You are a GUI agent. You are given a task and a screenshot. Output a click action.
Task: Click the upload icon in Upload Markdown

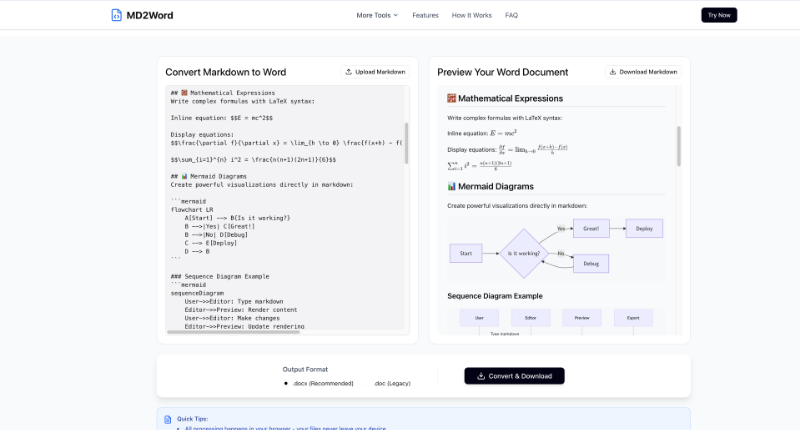(348, 72)
